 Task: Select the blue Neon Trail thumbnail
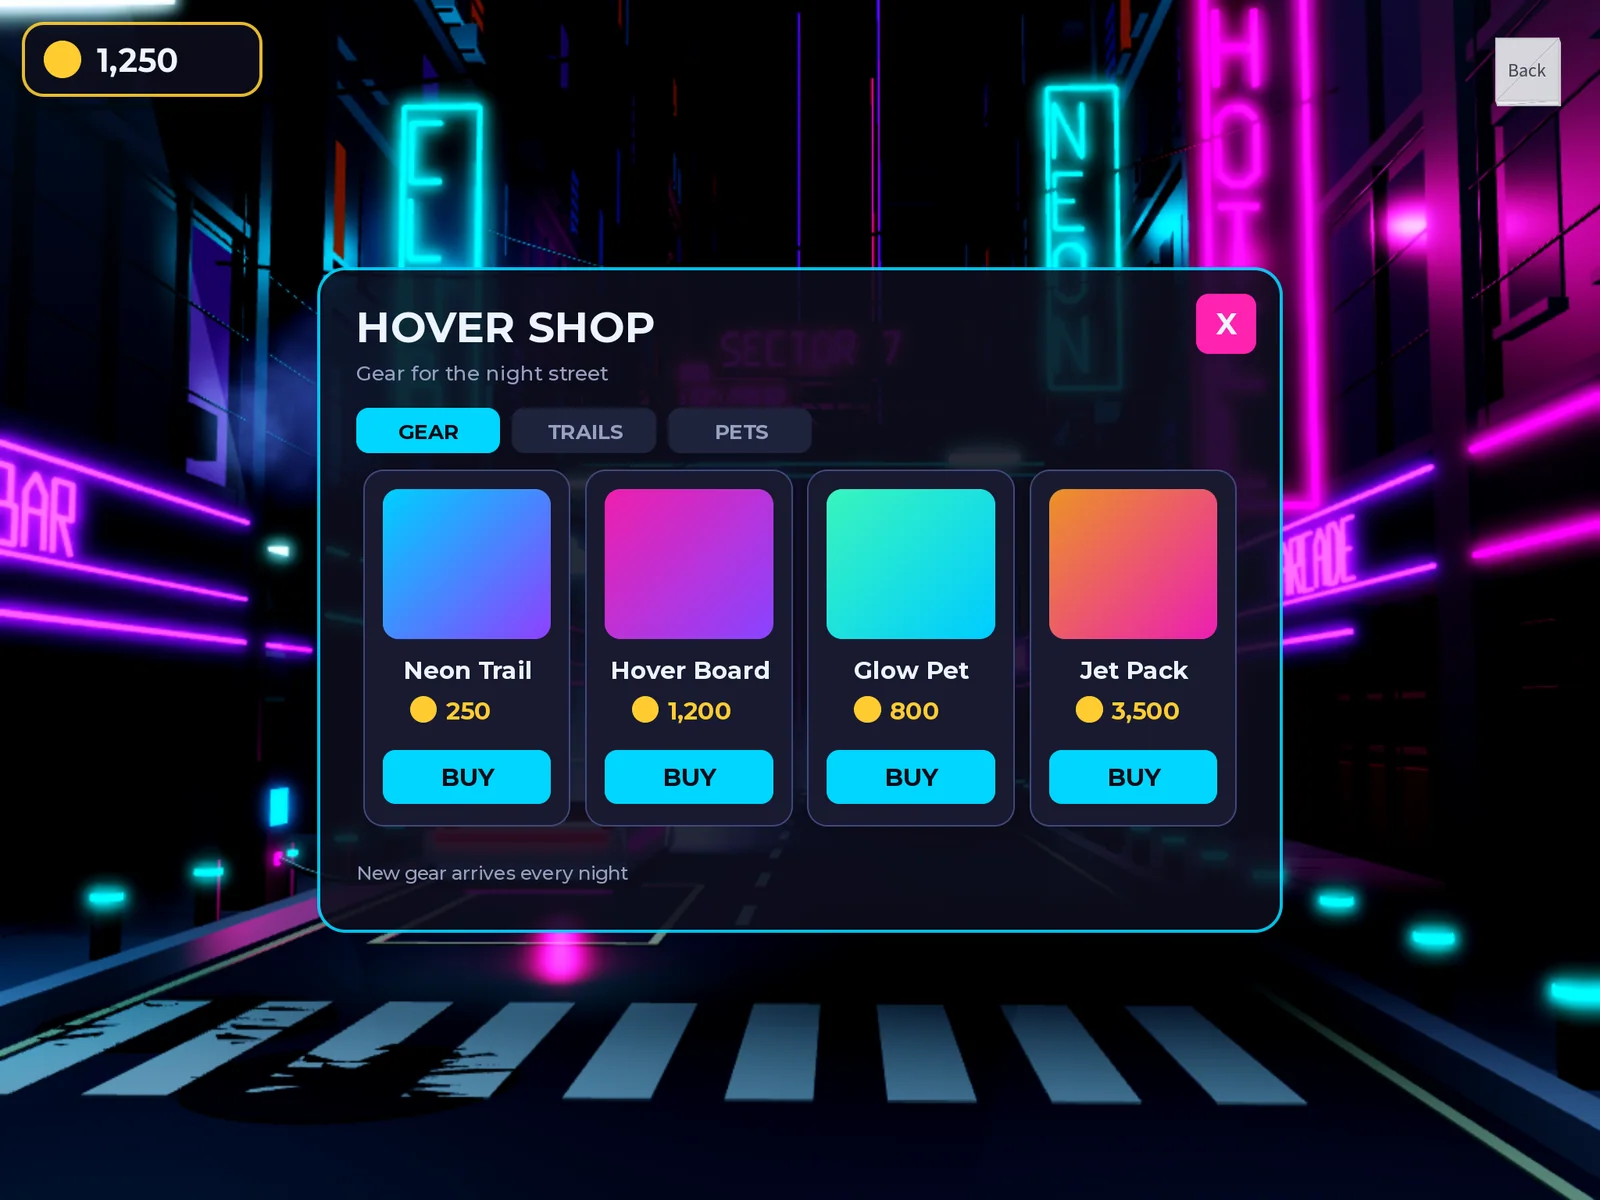tap(467, 564)
